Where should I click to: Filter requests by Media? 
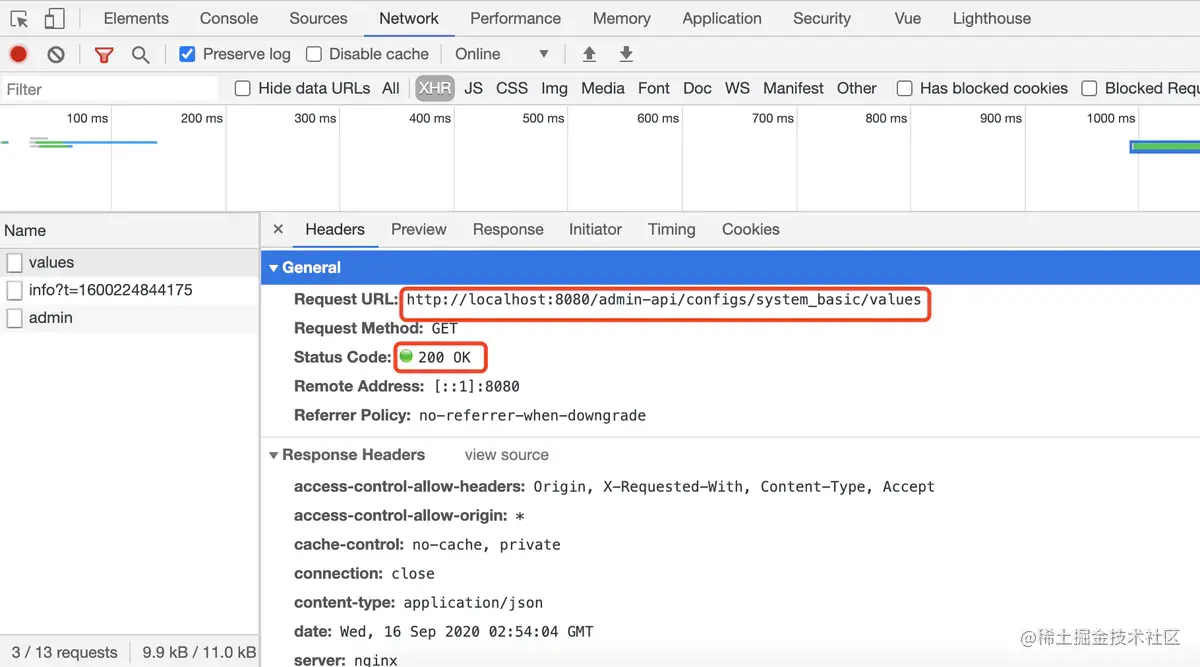tap(603, 88)
